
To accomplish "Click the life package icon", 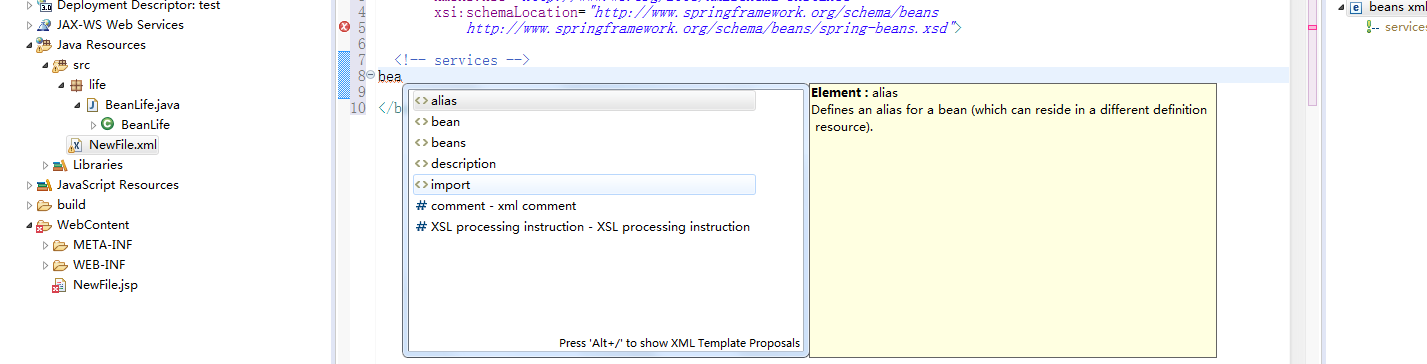I will pos(76,85).
